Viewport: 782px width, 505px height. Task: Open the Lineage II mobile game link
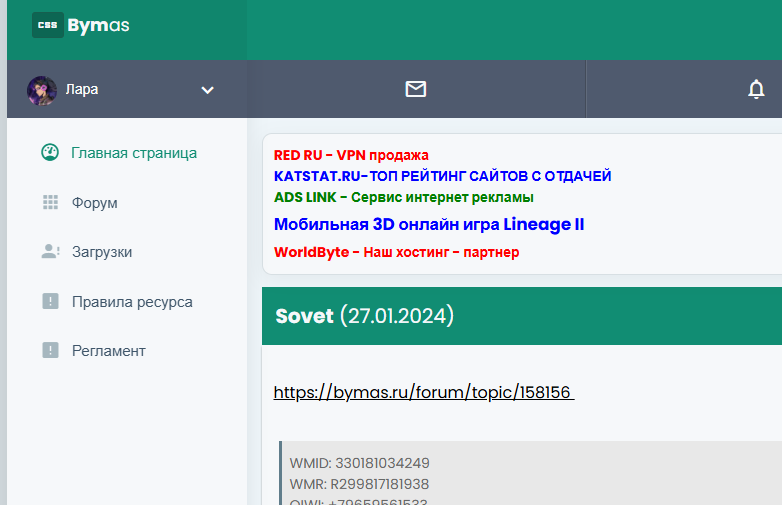coord(429,224)
